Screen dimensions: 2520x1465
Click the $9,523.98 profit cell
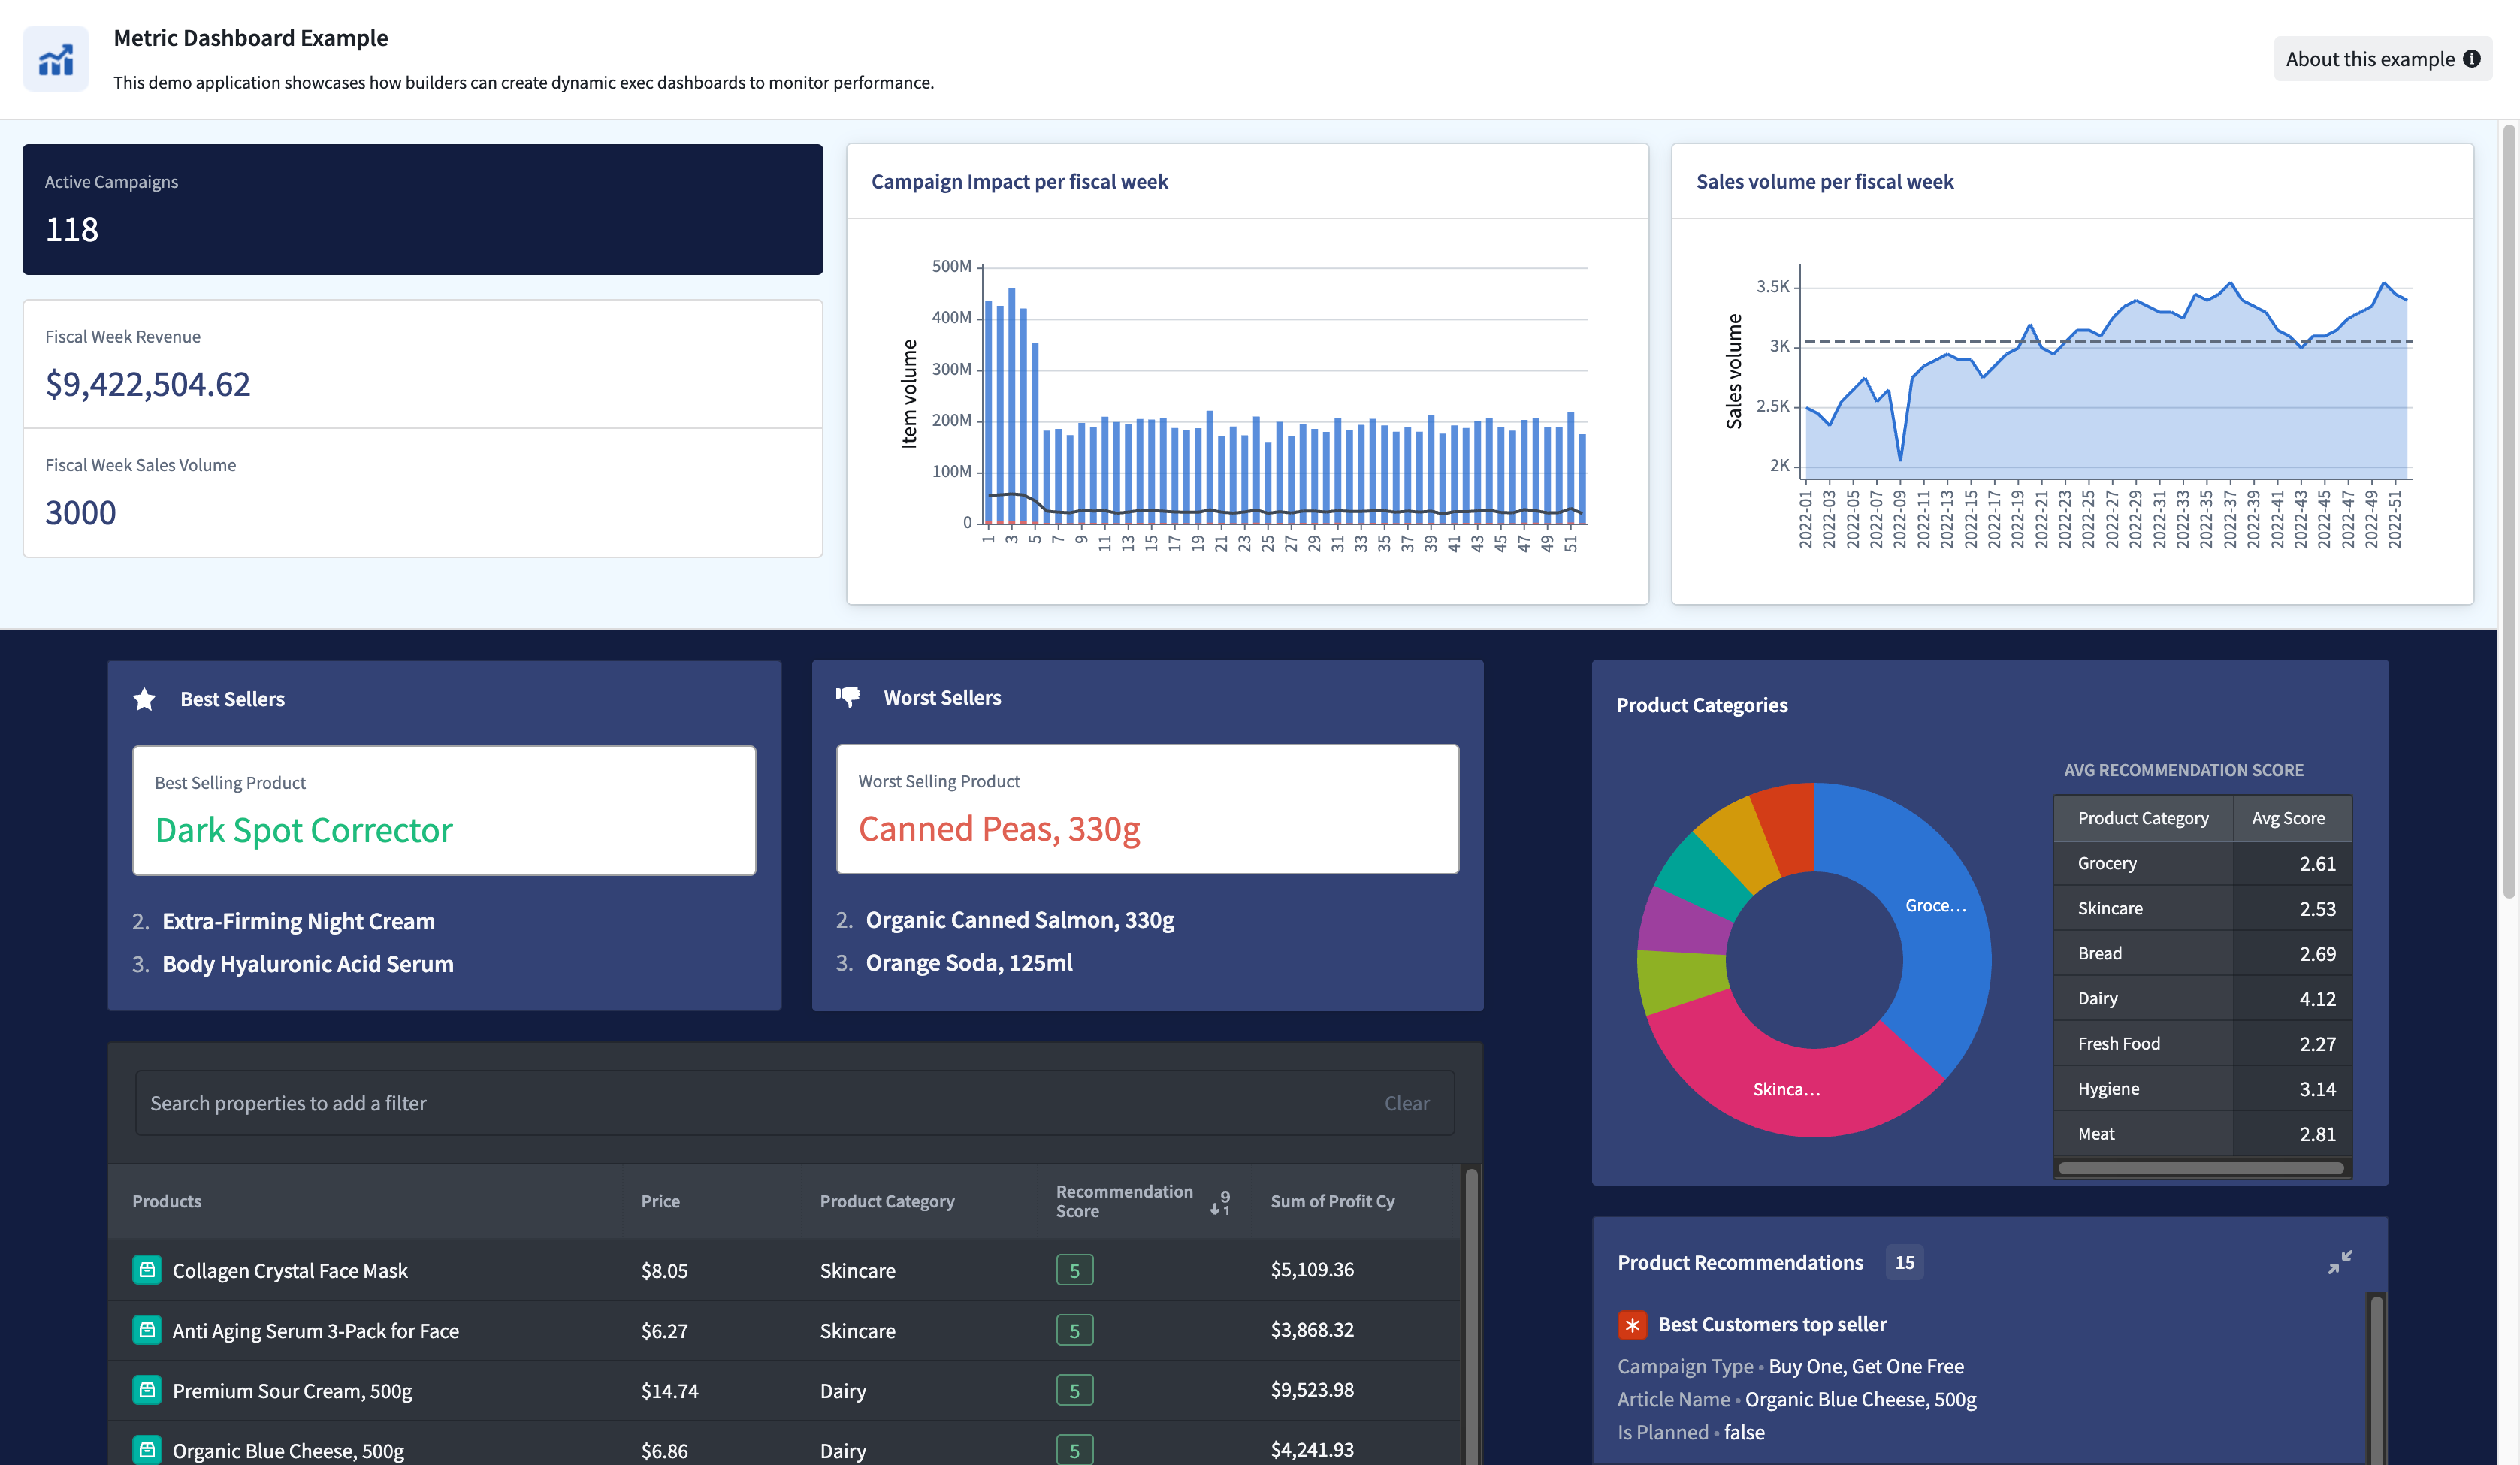tap(1312, 1390)
